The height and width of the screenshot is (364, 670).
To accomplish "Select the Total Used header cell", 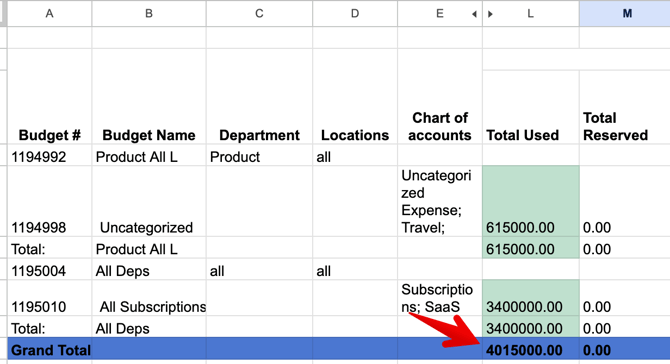I will pyautogui.click(x=531, y=107).
